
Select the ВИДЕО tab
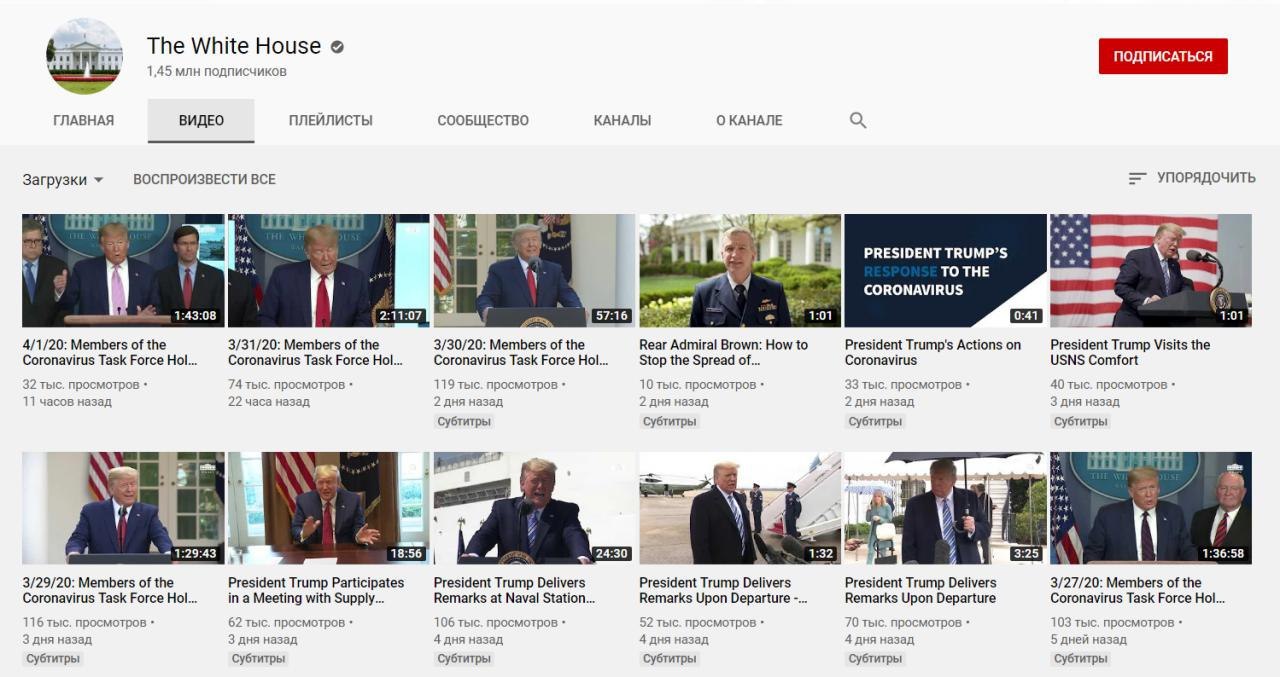pyautogui.click(x=201, y=120)
